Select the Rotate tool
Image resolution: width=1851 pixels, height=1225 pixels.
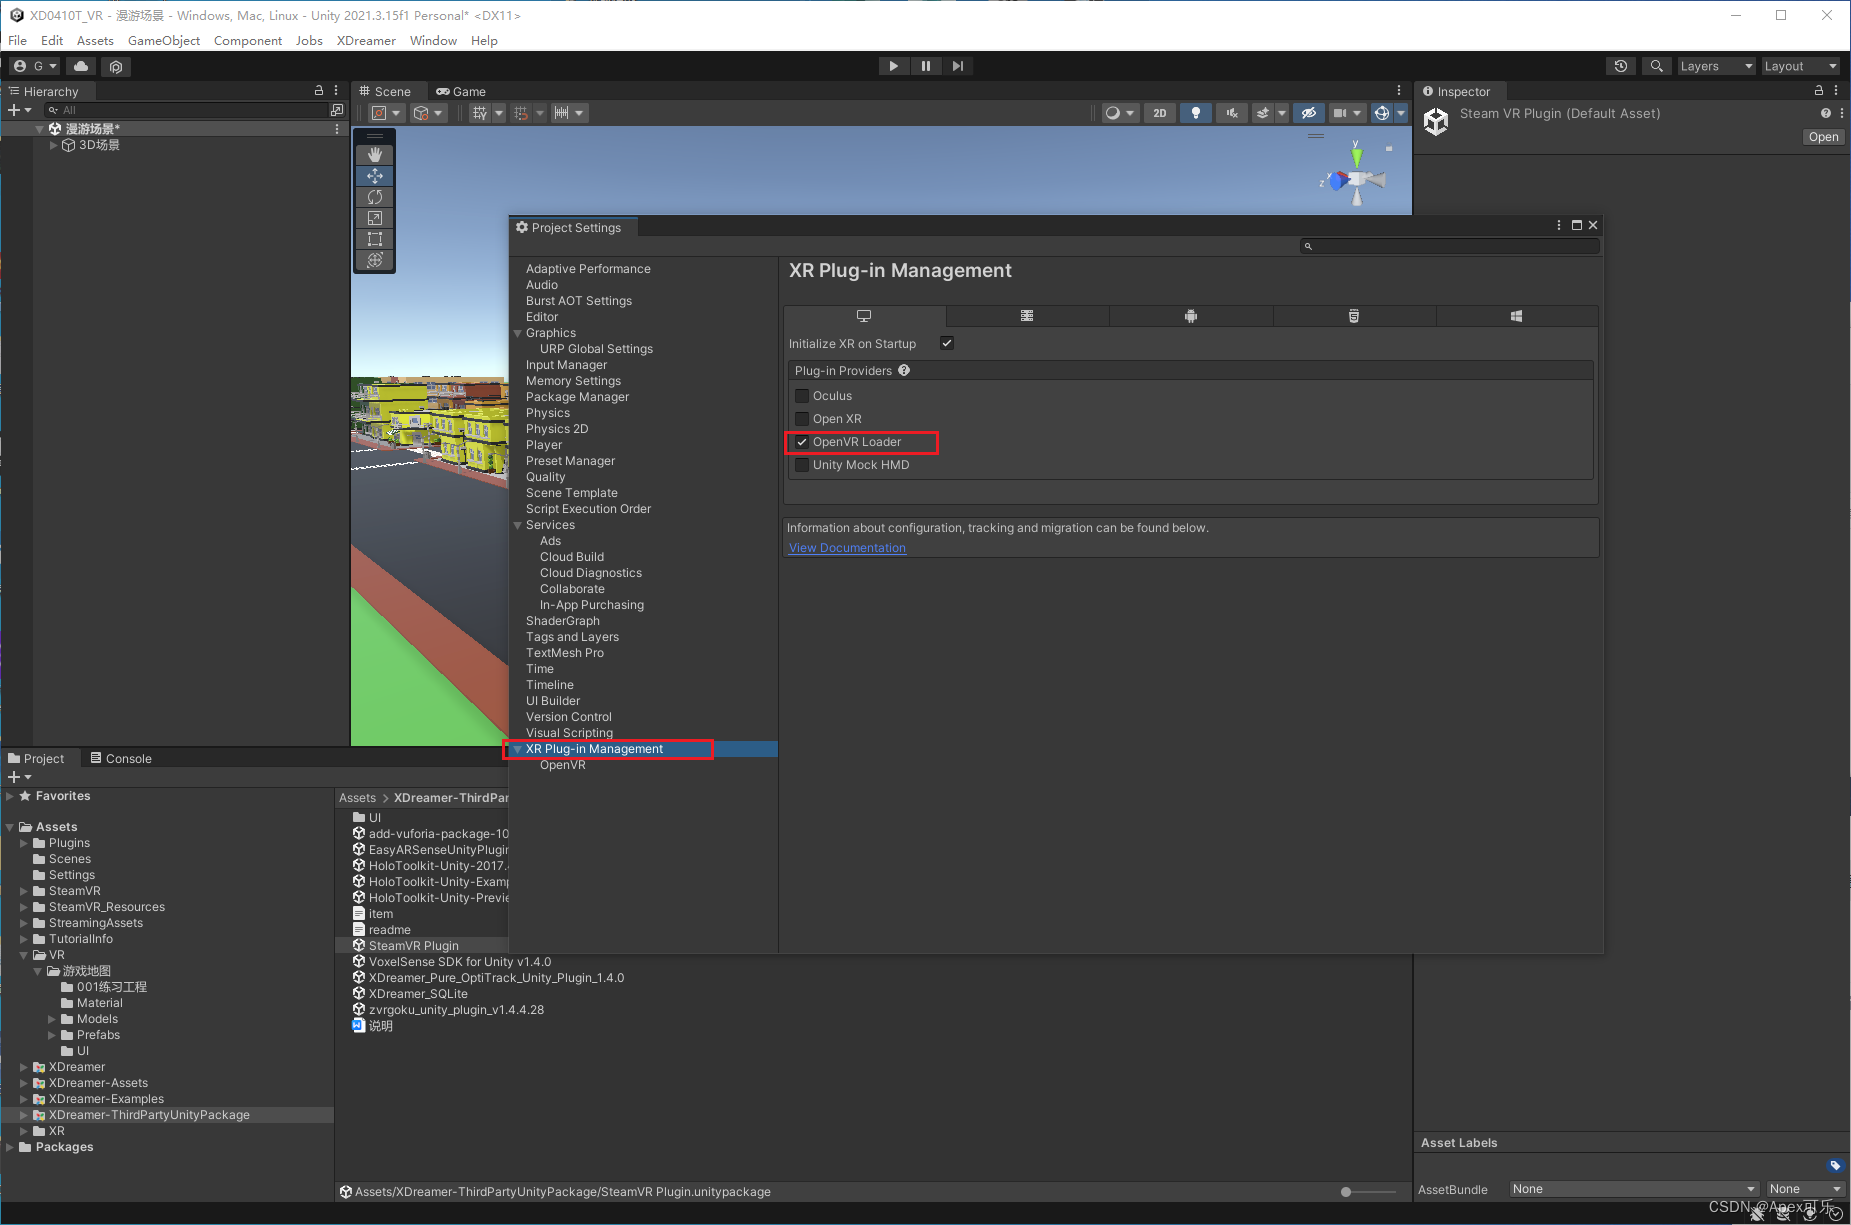click(375, 197)
